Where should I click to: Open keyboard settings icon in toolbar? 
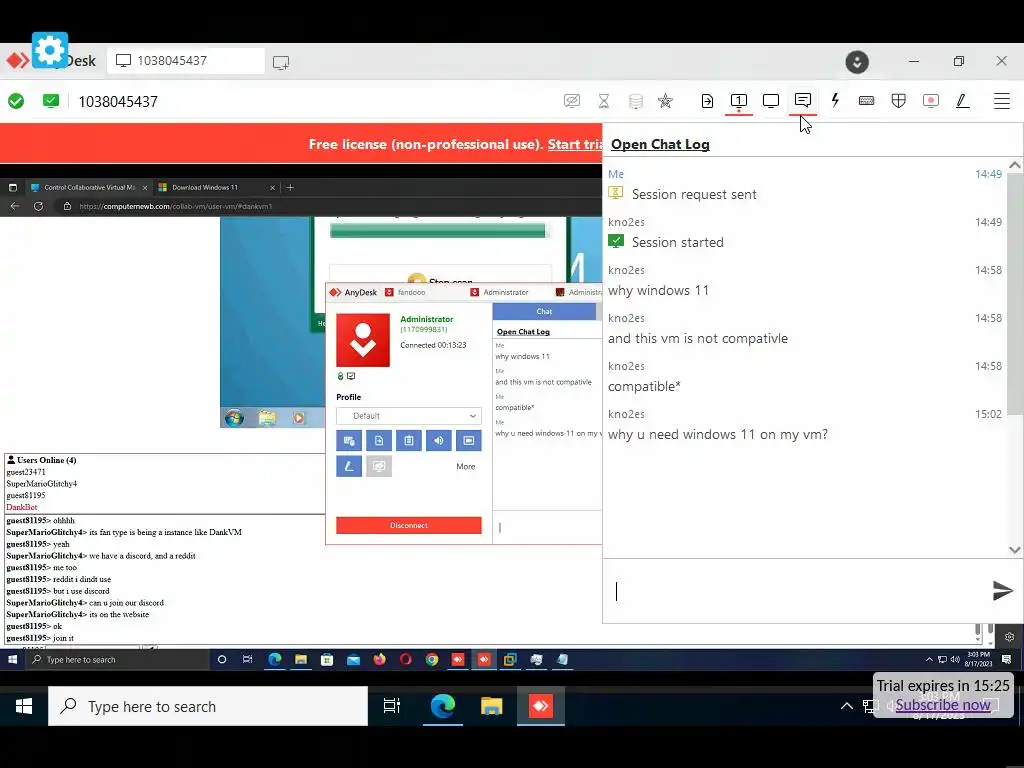[867, 101]
